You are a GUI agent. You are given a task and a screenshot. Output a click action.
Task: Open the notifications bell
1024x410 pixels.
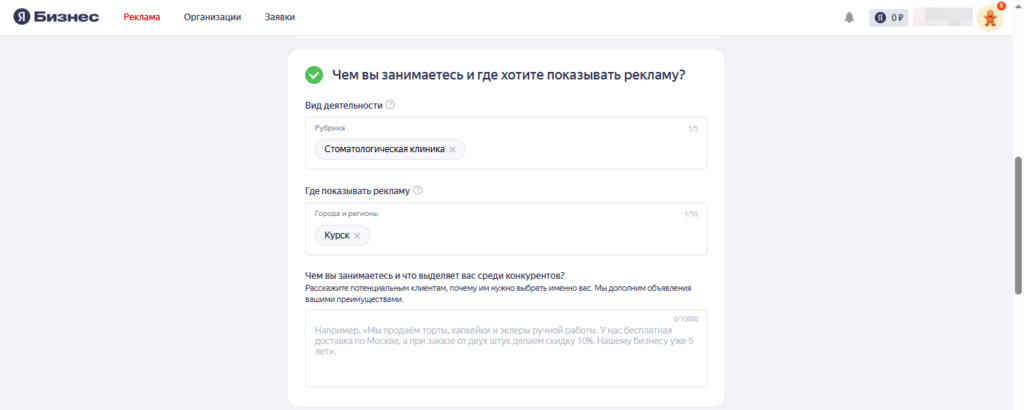[849, 18]
